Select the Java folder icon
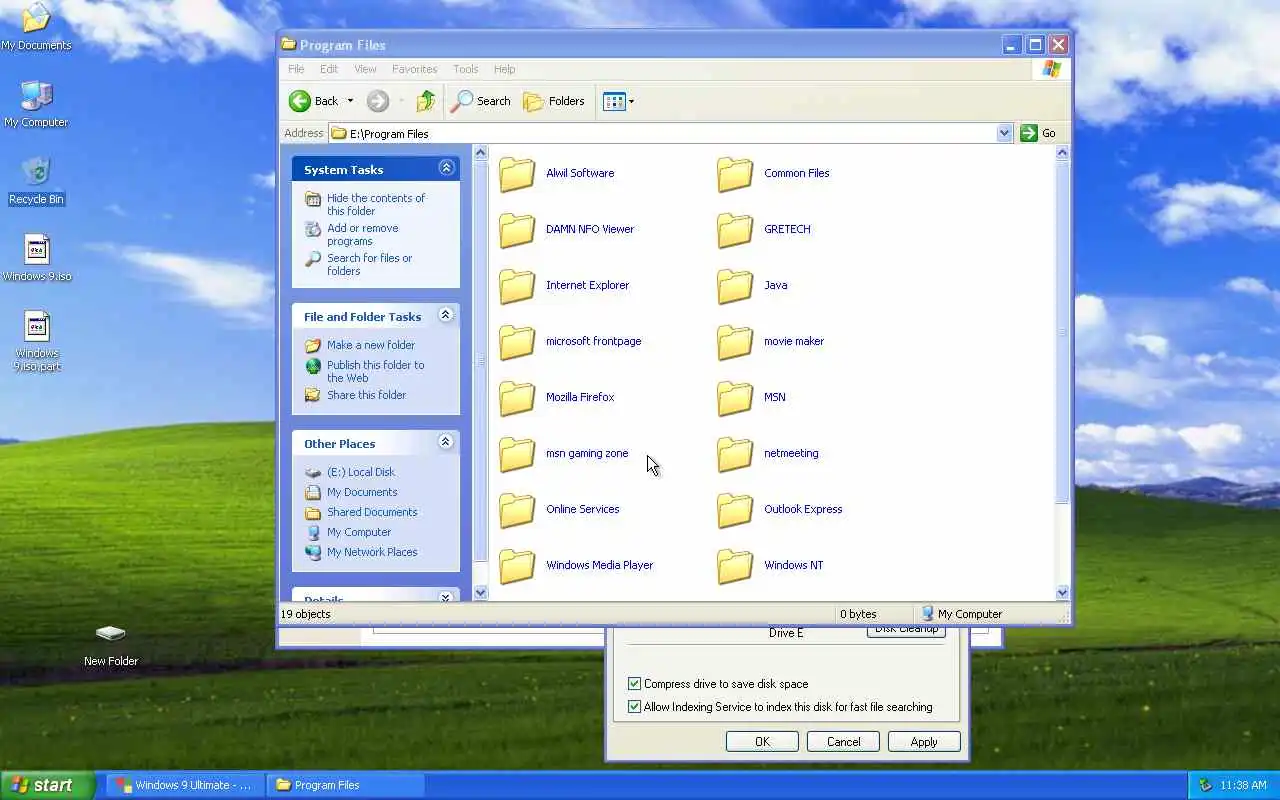 (x=735, y=286)
